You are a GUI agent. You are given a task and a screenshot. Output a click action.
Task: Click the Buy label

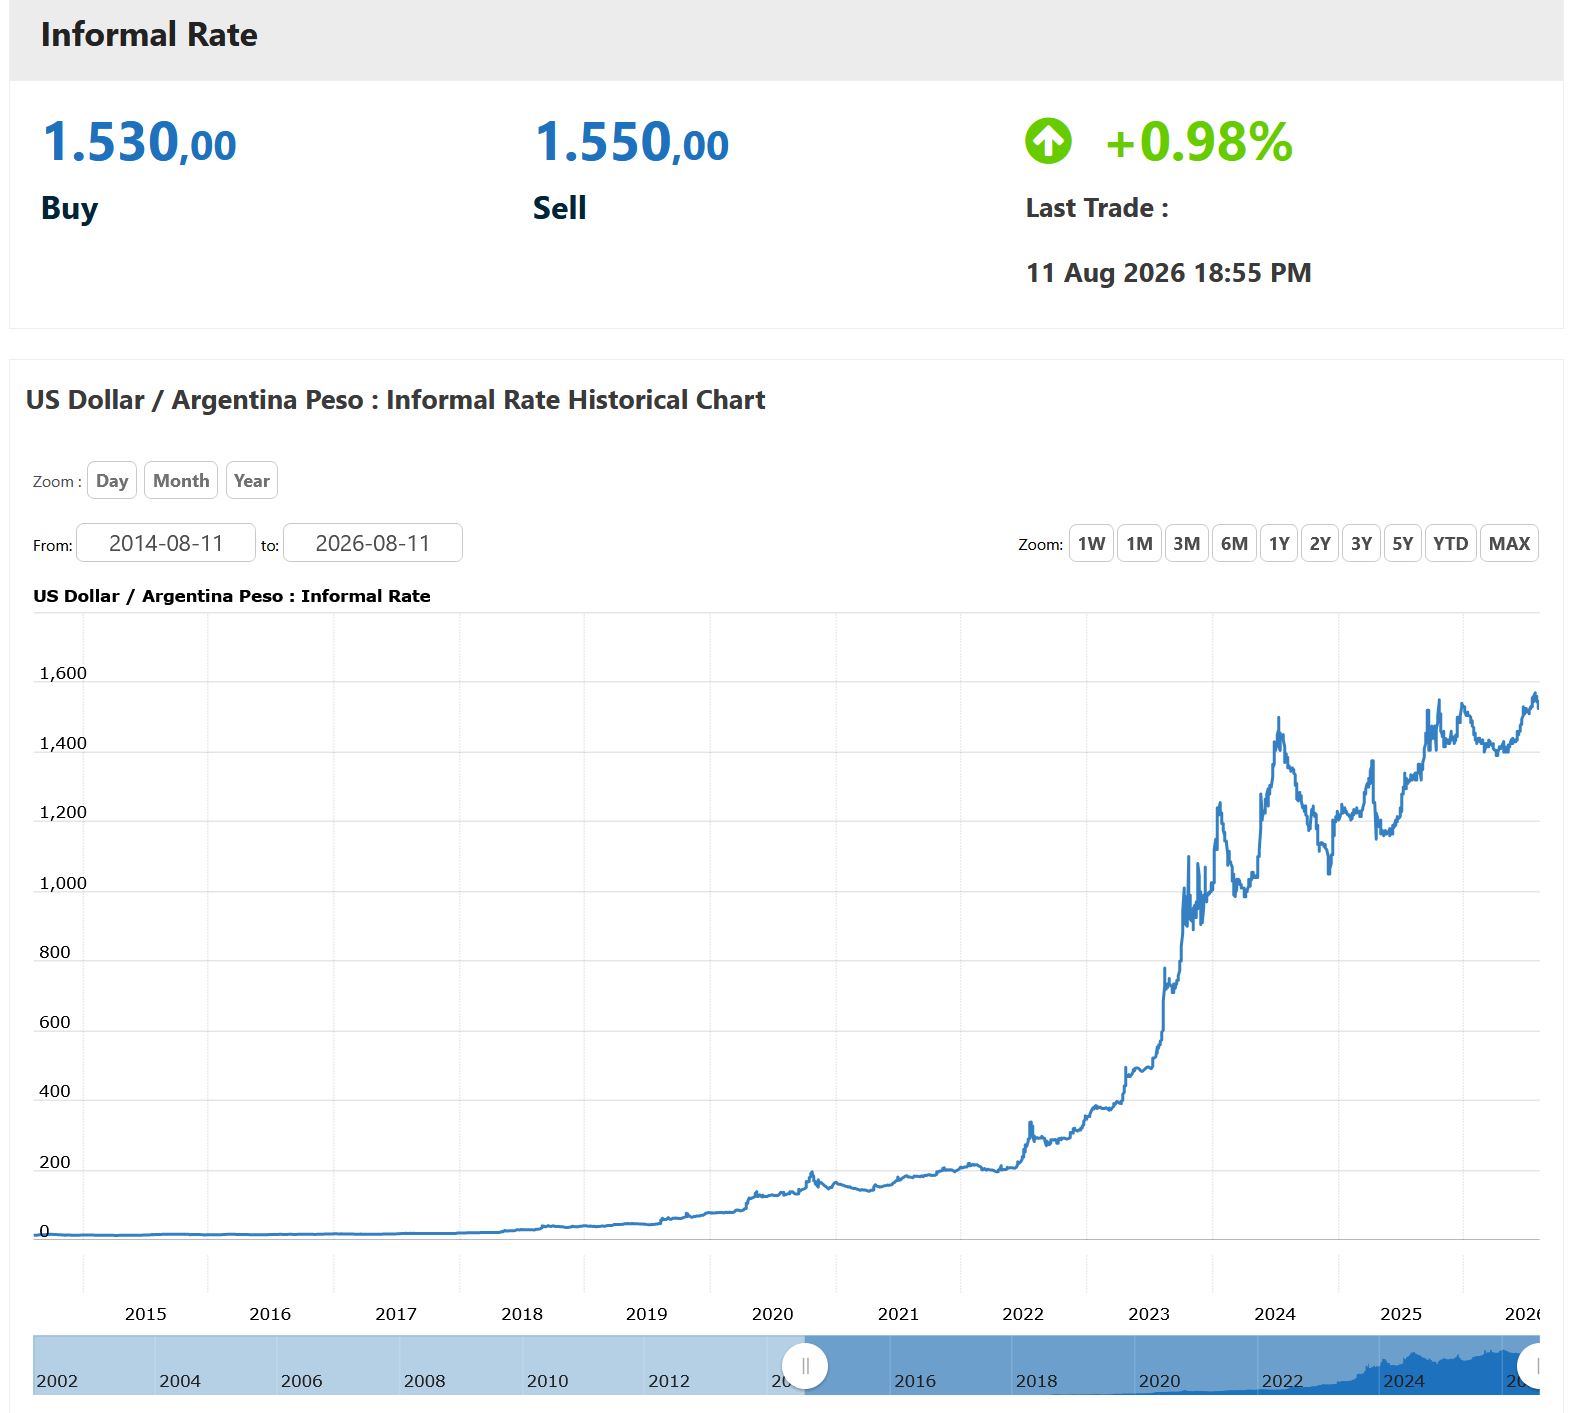point(70,208)
